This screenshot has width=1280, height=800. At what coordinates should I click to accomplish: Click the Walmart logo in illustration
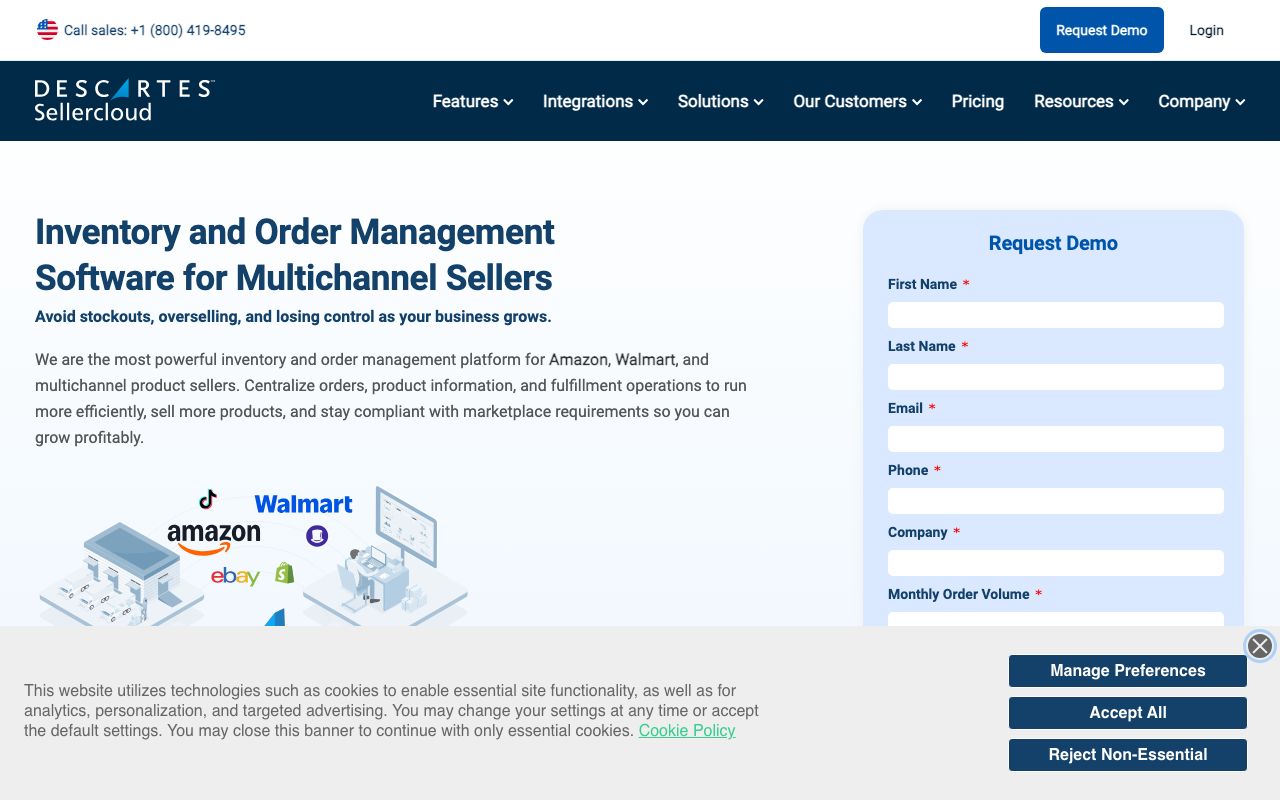[303, 504]
